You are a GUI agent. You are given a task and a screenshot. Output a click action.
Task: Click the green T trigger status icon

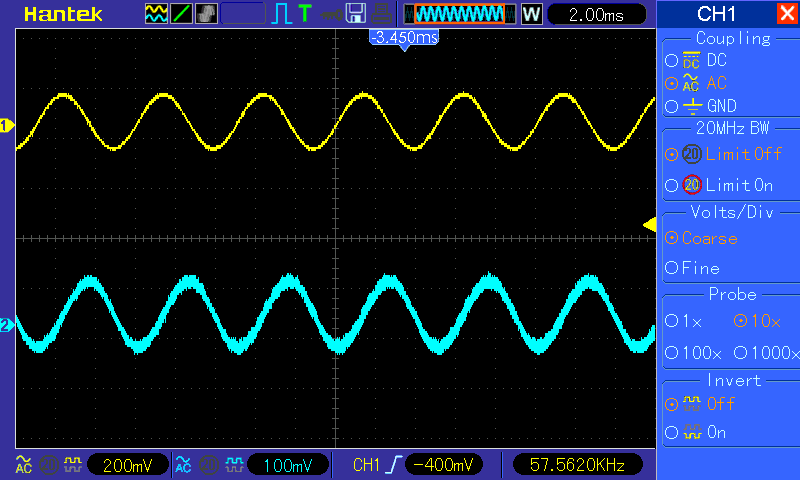click(305, 13)
